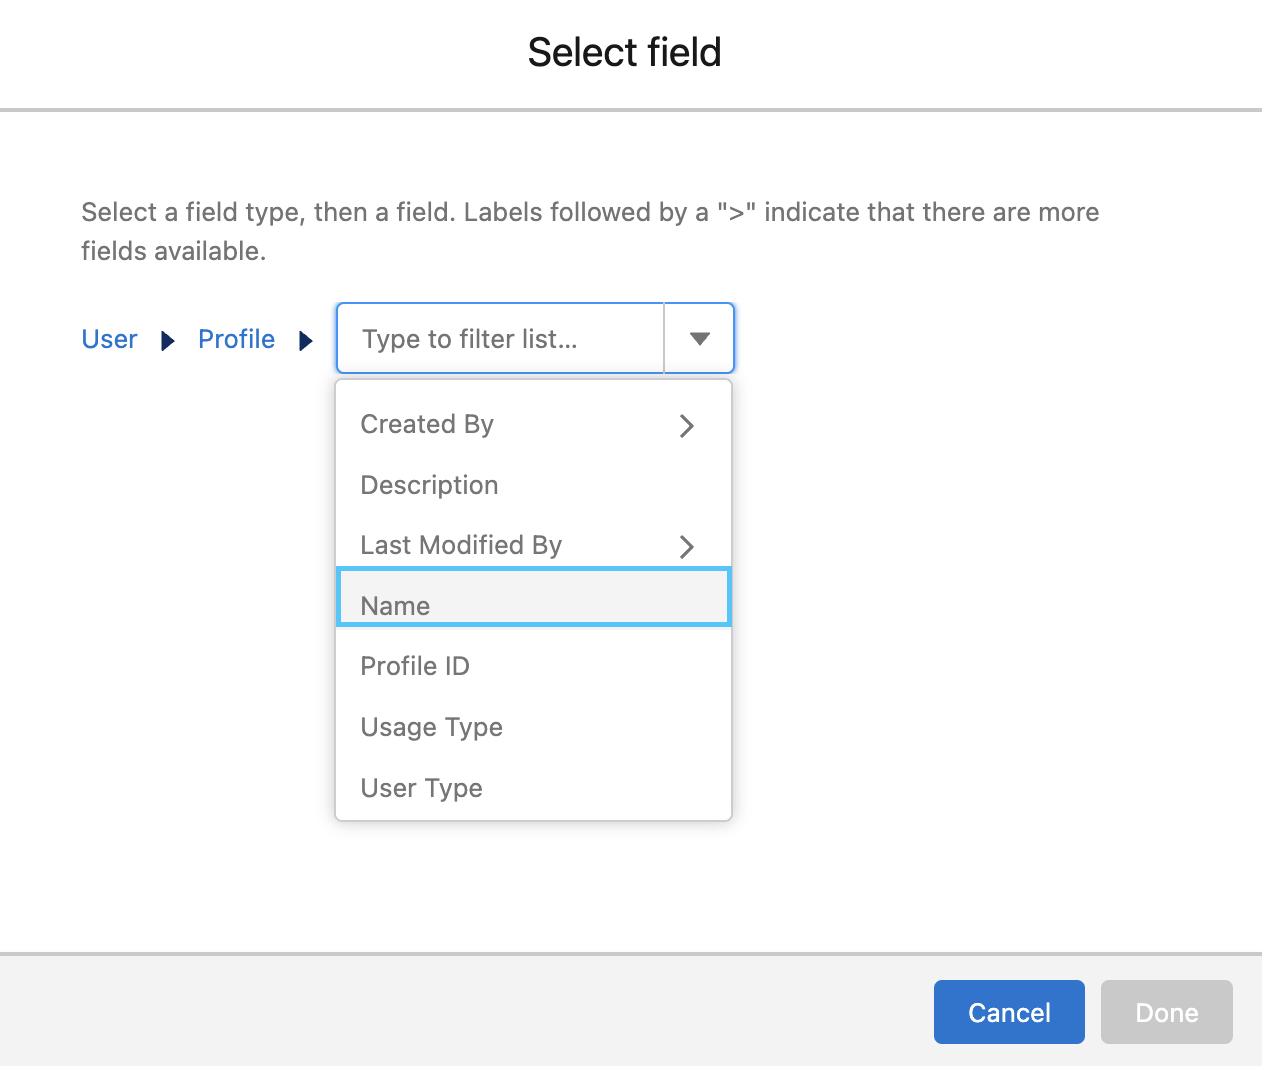
Task: Click the greyed-out Done button
Action: click(x=1166, y=1012)
